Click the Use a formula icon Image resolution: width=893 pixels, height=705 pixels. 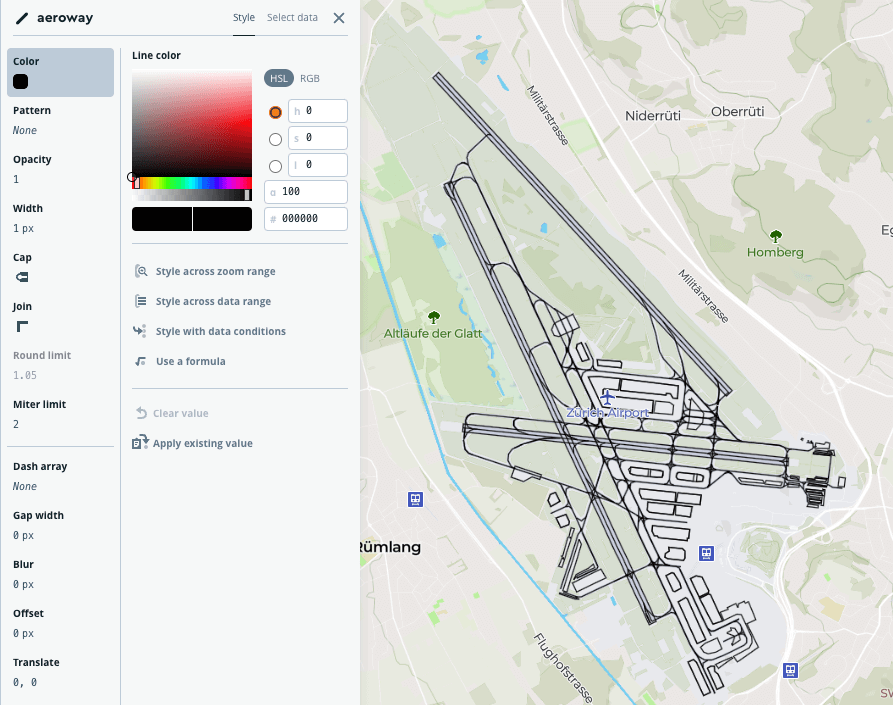click(140, 361)
